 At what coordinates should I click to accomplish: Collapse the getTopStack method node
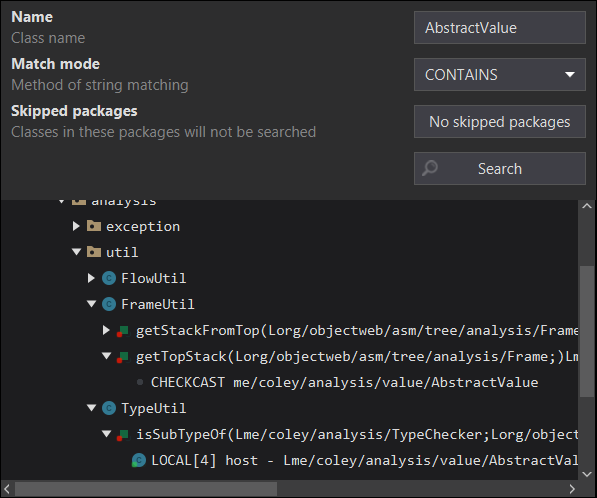pos(107,356)
